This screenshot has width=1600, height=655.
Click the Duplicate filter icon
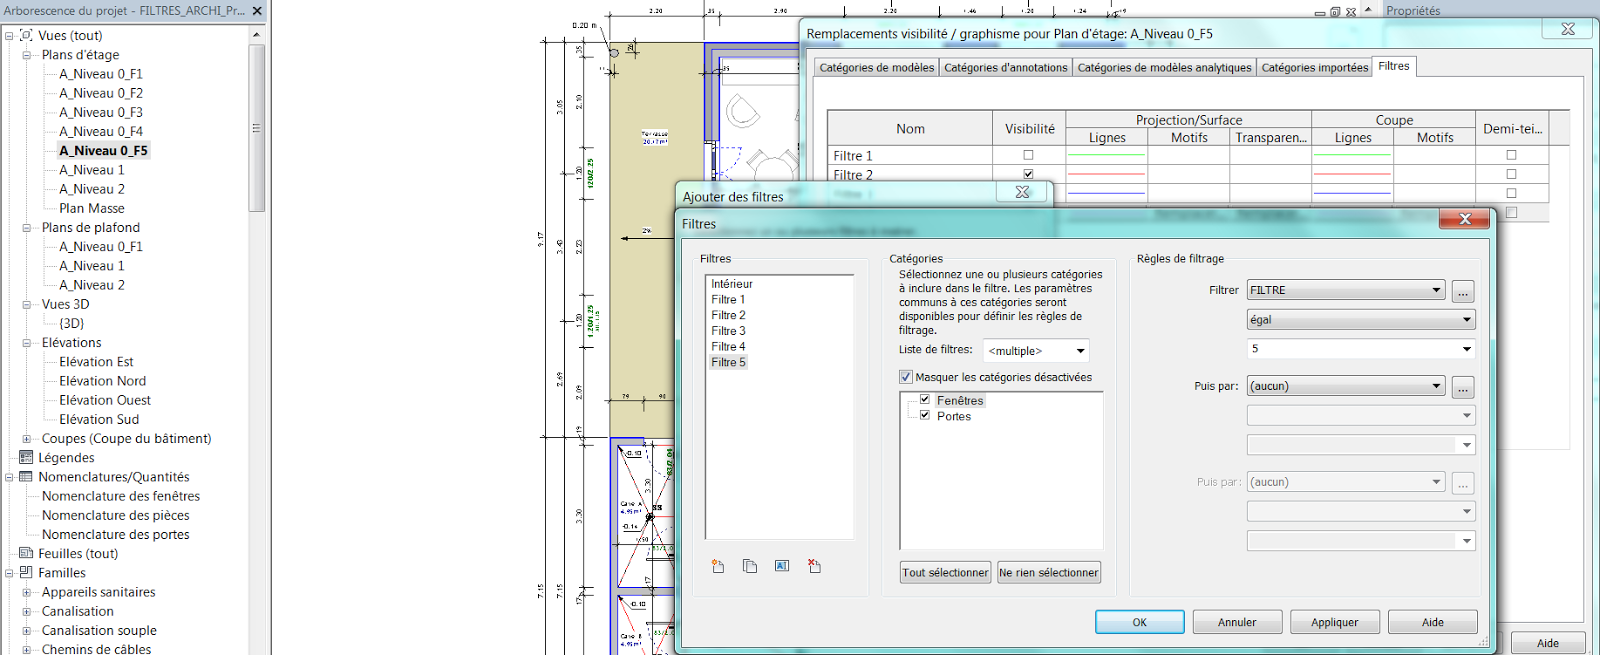[750, 566]
